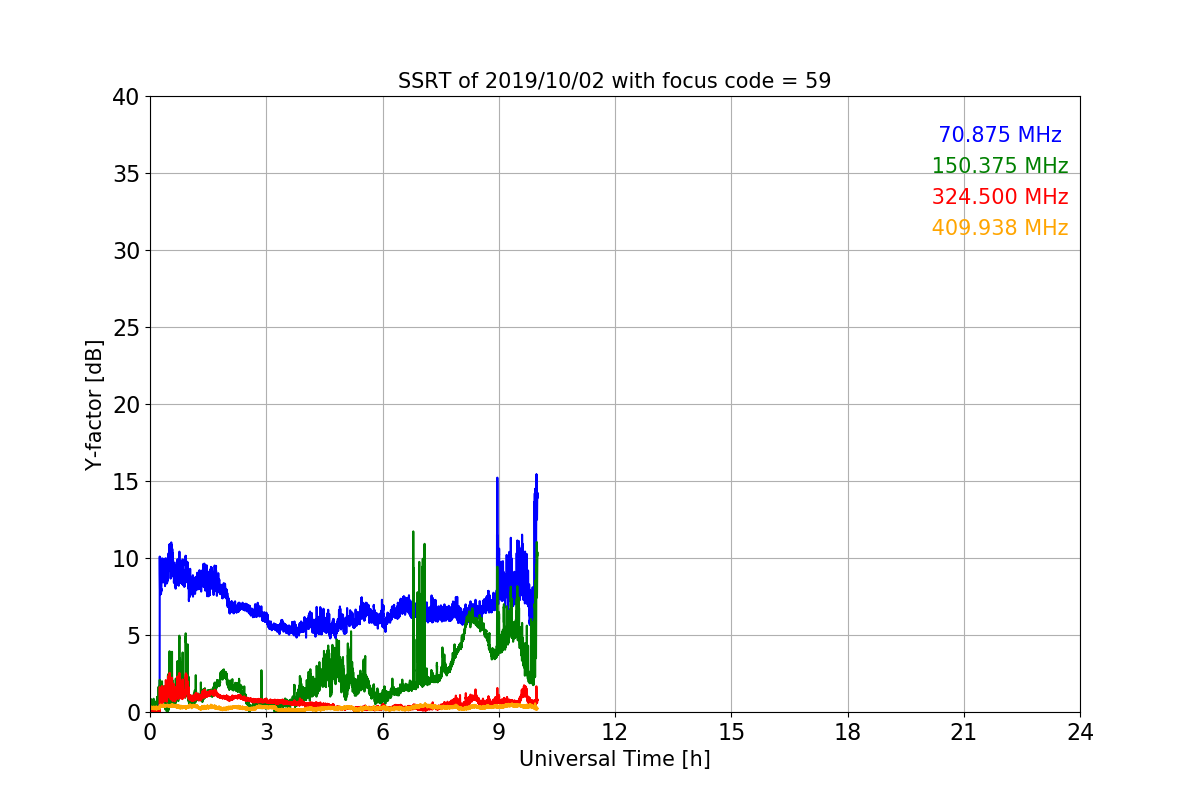Click the y-axis tick label 40
The width and height of the screenshot is (1200, 800).
click(x=125, y=97)
